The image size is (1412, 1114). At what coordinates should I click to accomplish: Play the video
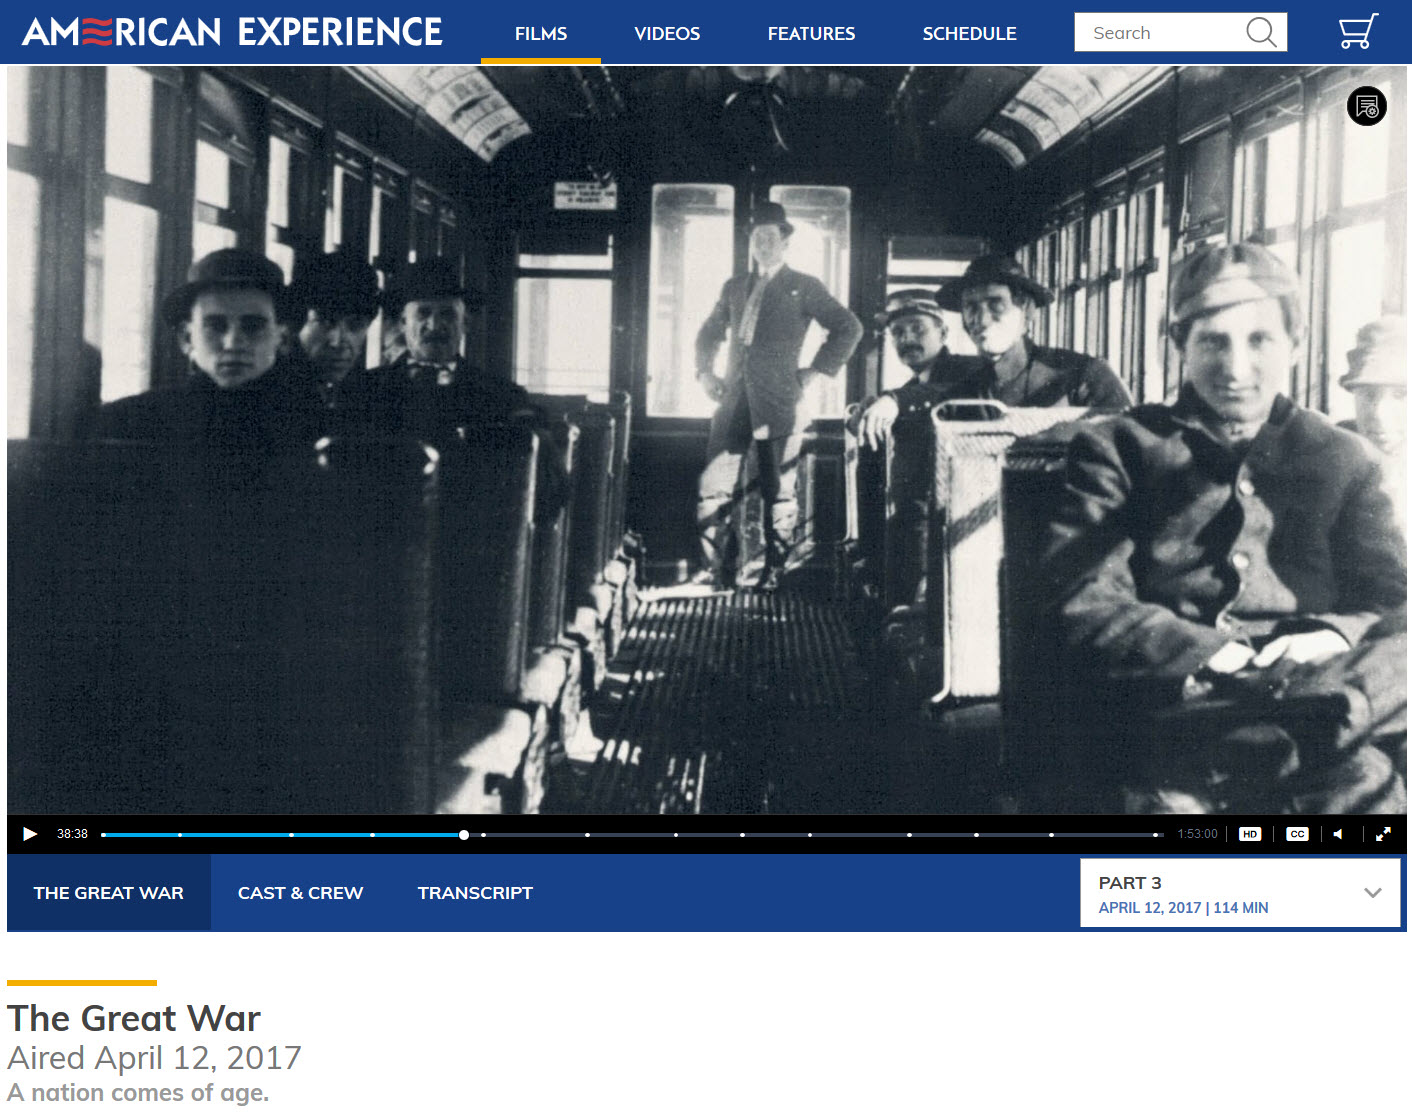[30, 834]
